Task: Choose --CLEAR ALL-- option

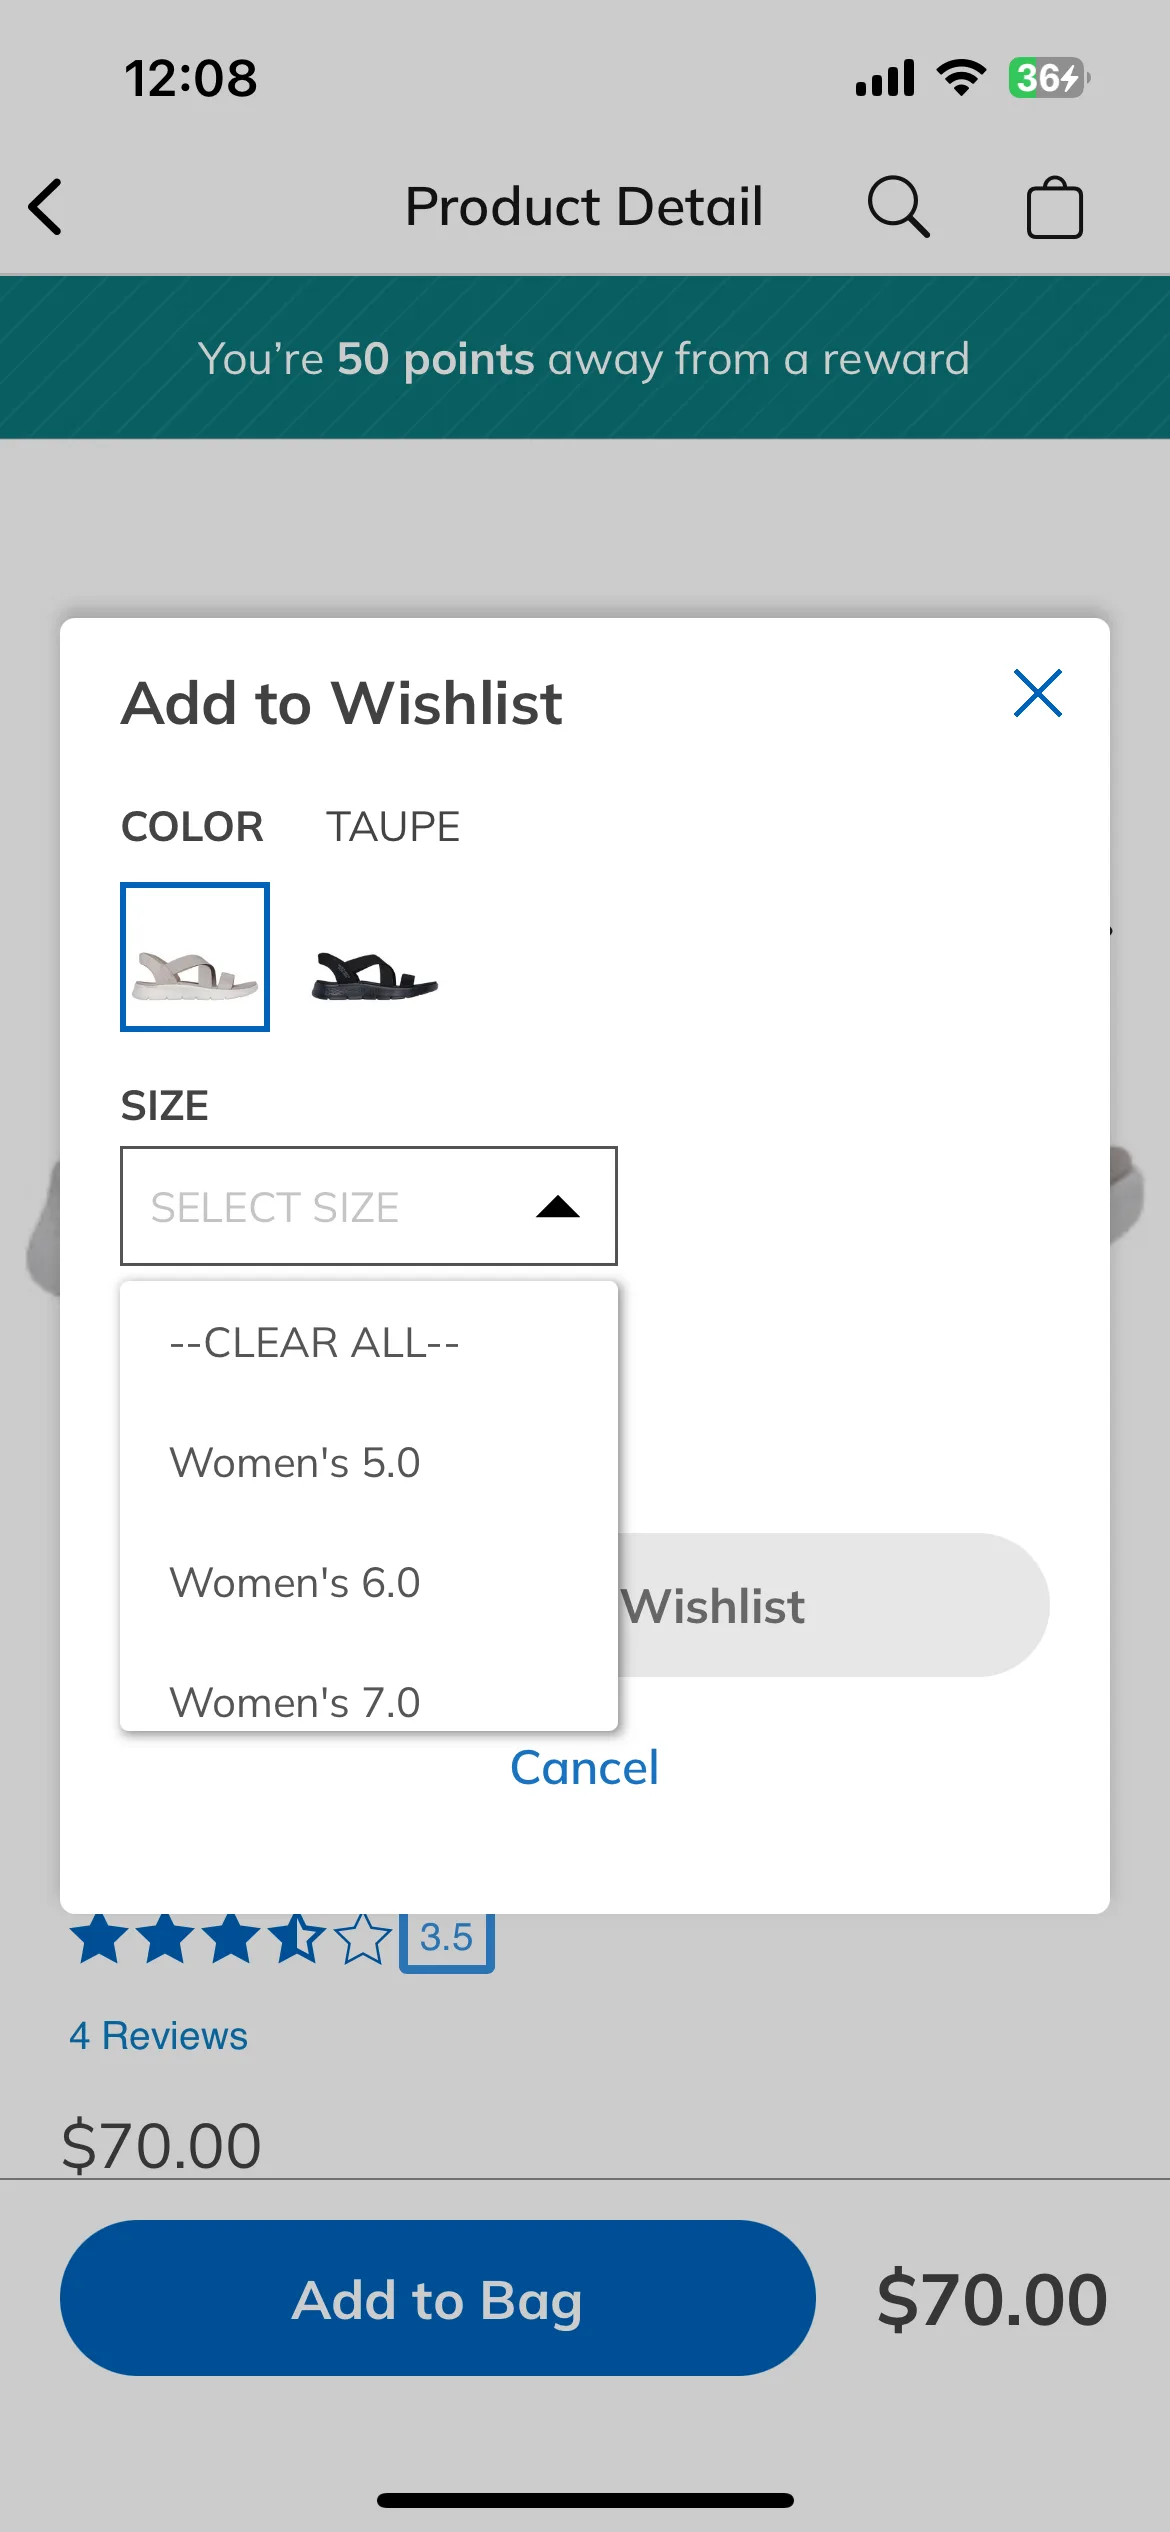Action: (x=369, y=1343)
